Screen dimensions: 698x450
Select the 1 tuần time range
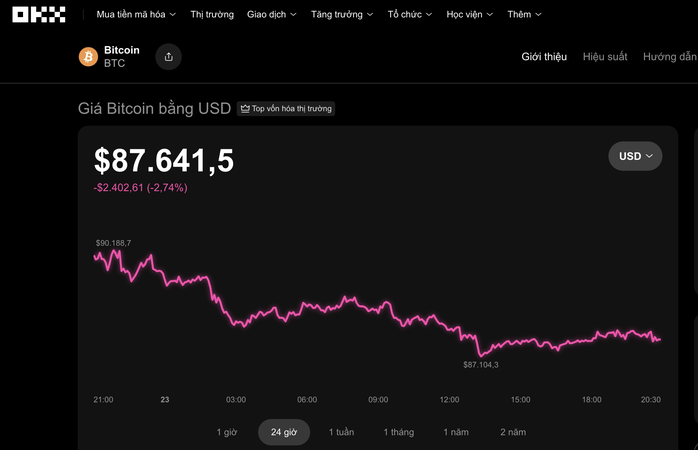(x=340, y=432)
